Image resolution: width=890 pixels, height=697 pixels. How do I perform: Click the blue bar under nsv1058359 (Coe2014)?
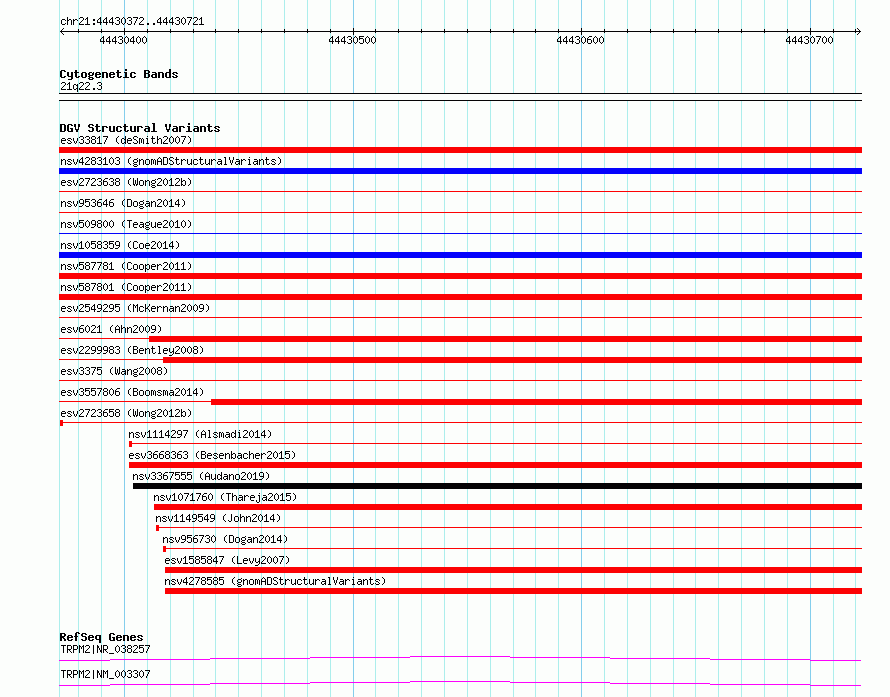point(460,255)
